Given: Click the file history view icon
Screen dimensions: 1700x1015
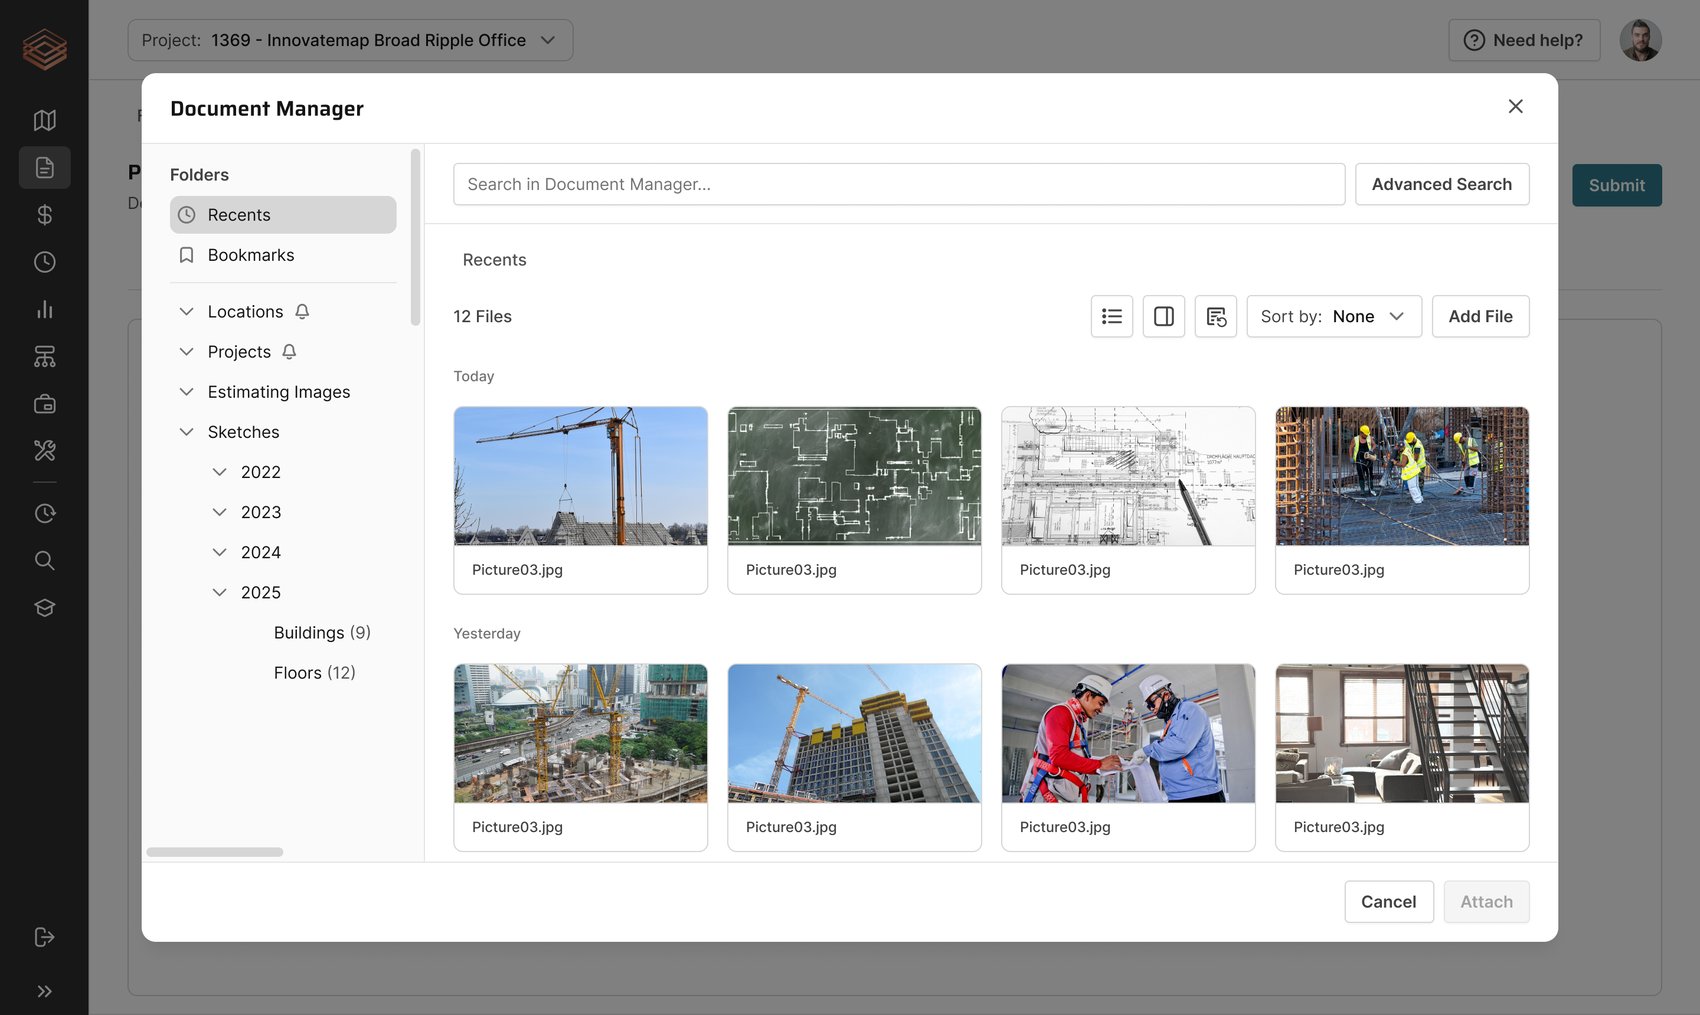Looking at the screenshot, I should tap(1215, 316).
